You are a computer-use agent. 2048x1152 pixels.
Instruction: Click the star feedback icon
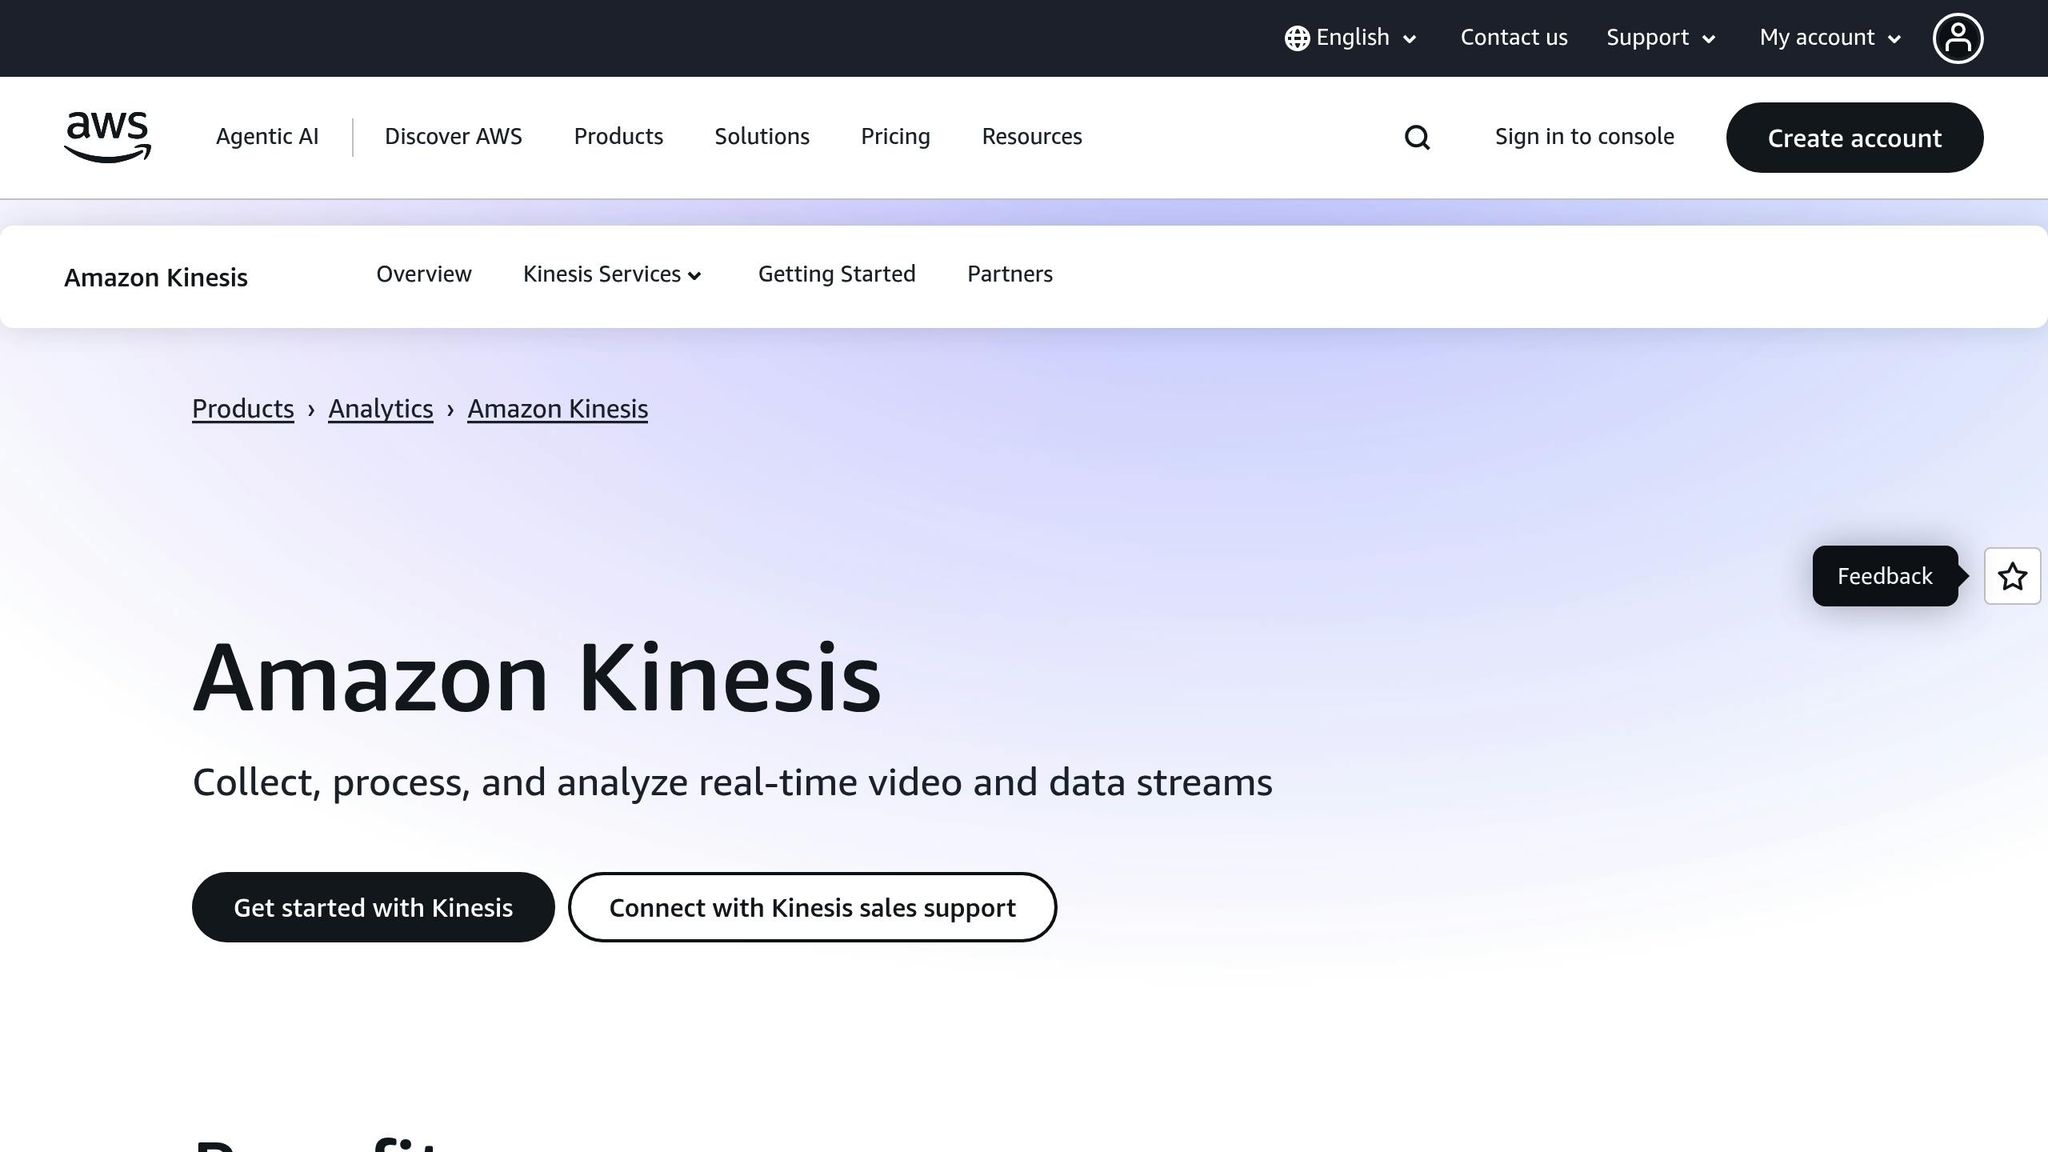coord(2012,576)
